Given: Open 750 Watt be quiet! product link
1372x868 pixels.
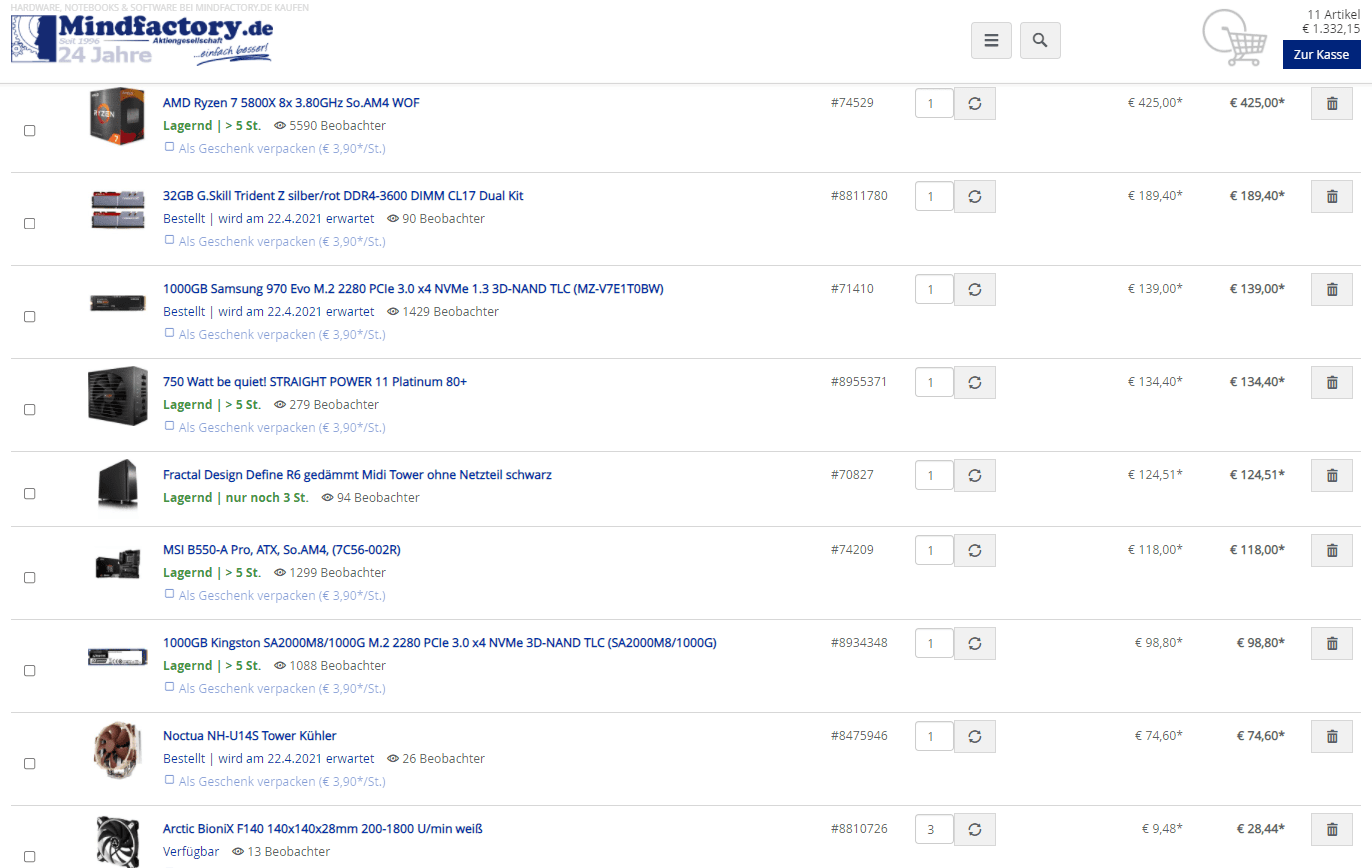Looking at the screenshot, I should click(315, 382).
